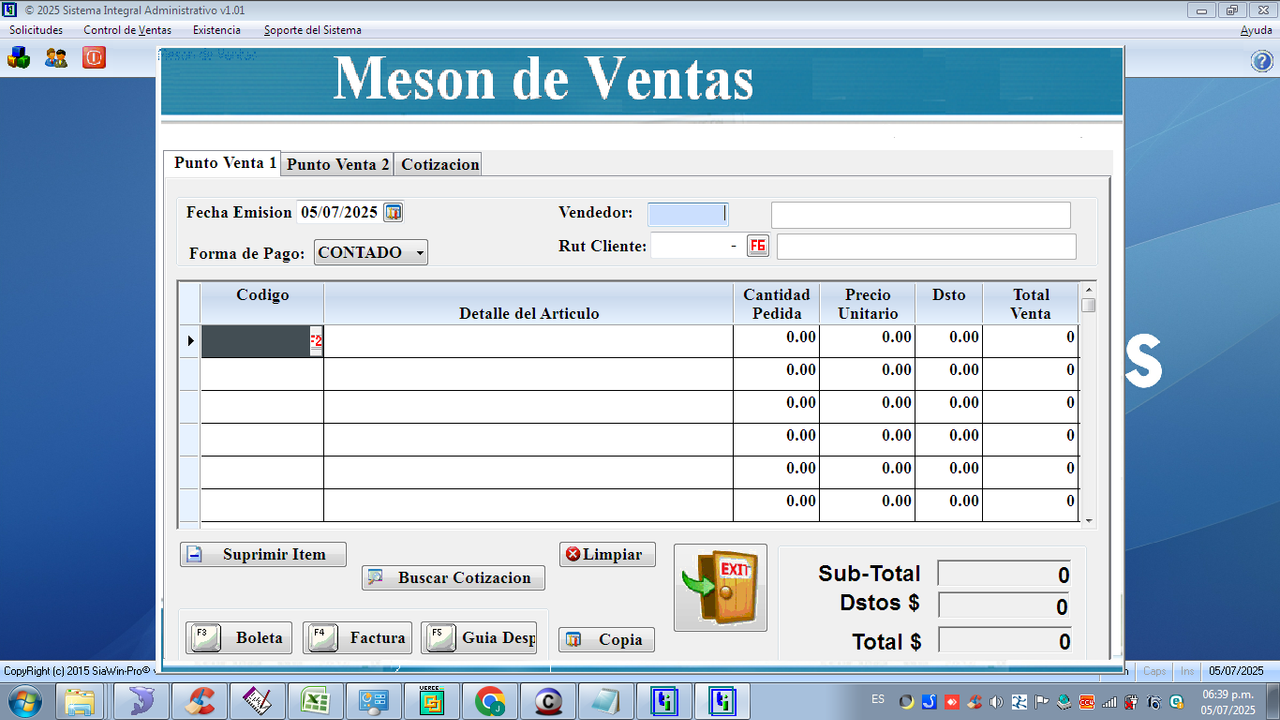Exit using the EXIT door icon
Viewport: 1280px width, 720px height.
click(719, 587)
